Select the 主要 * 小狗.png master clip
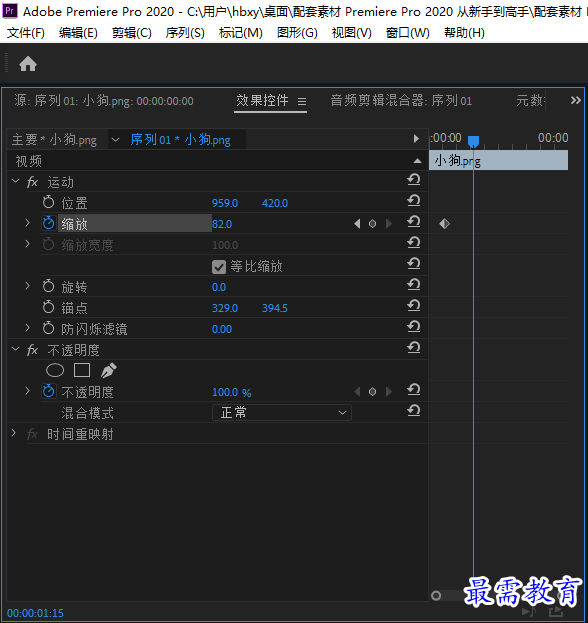Viewport: 588px width, 623px height. pyautogui.click(x=54, y=139)
